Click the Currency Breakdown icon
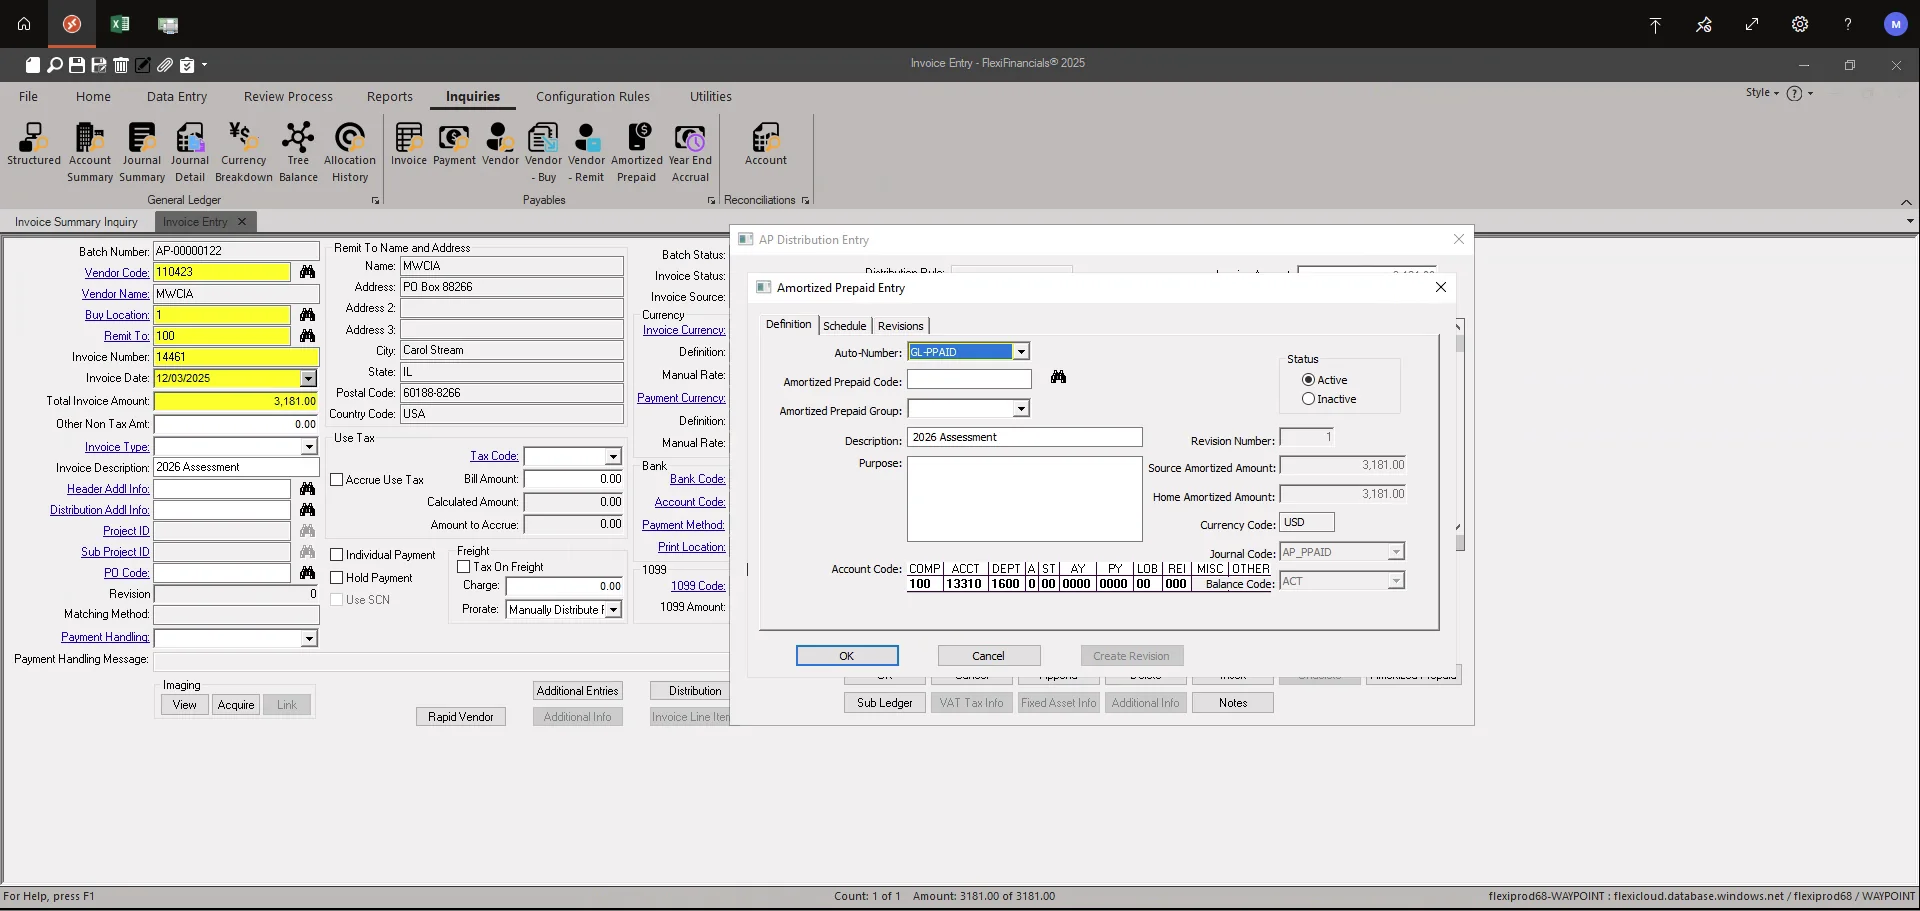Screen dimensions: 1920x911 243,148
